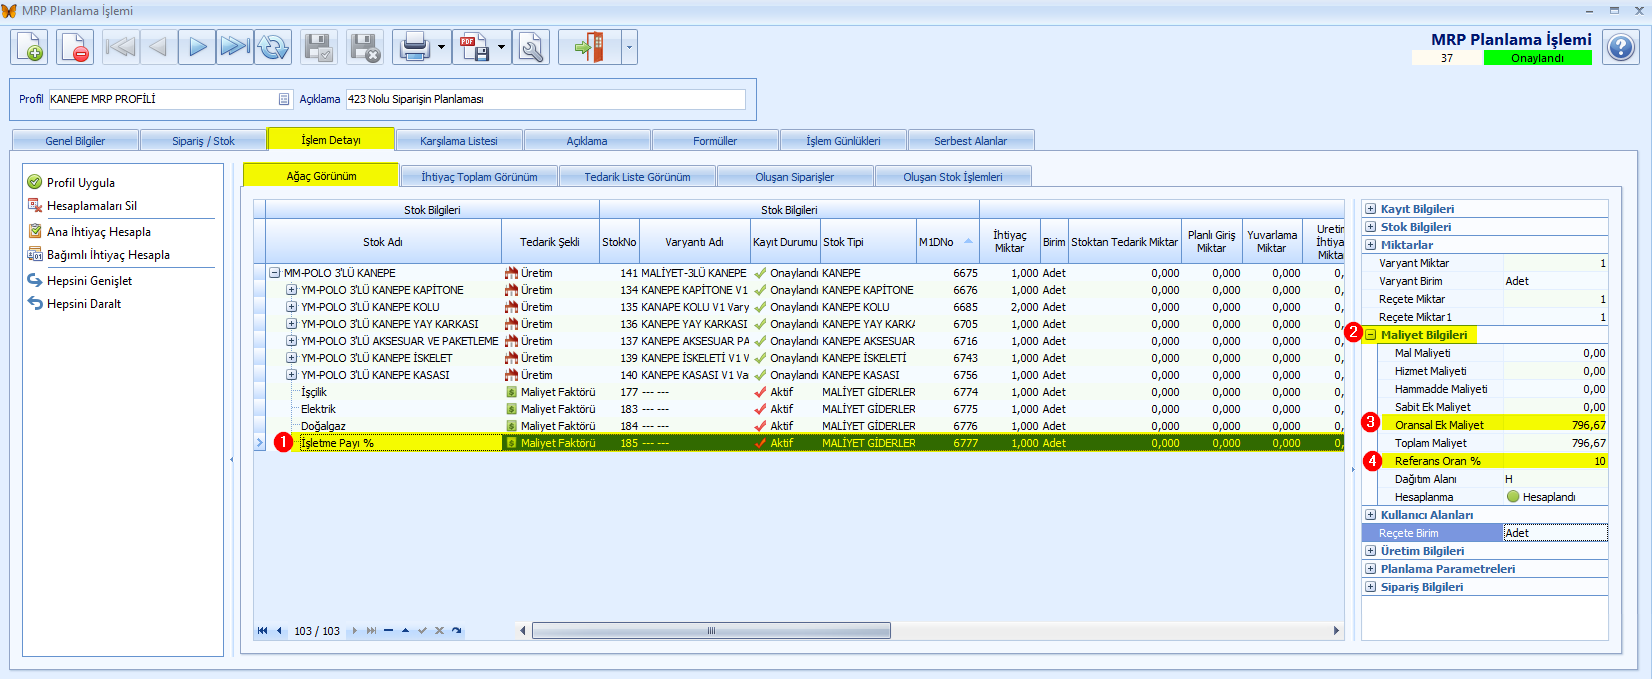Viewport: 1652px width, 679px height.
Task: Expand the Kayıt Bilgileri section
Action: click(1371, 209)
